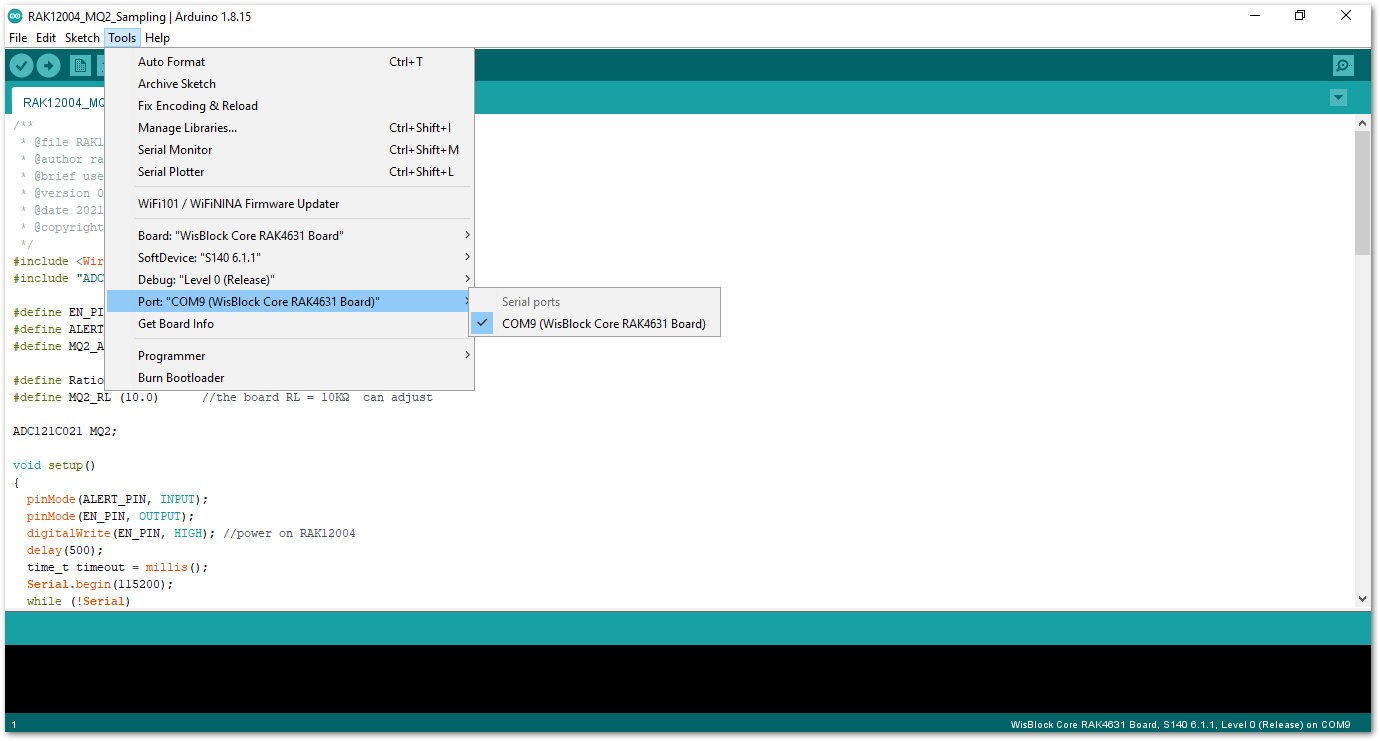Expand the Port COM9 submenu
This screenshot has height=741, width=1380.
[x=289, y=302]
